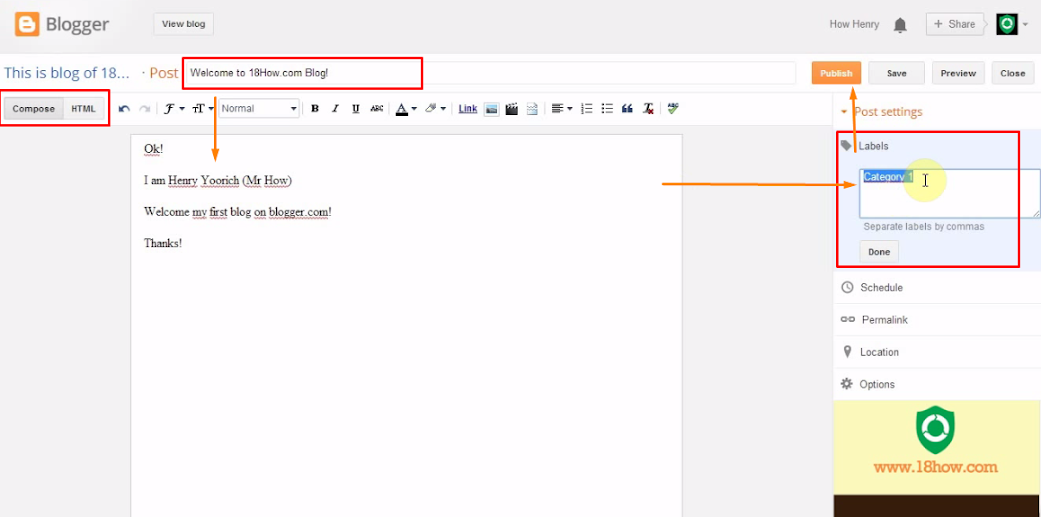The image size is (1041, 517).
Task: Open the font family menu
Action: (174, 109)
